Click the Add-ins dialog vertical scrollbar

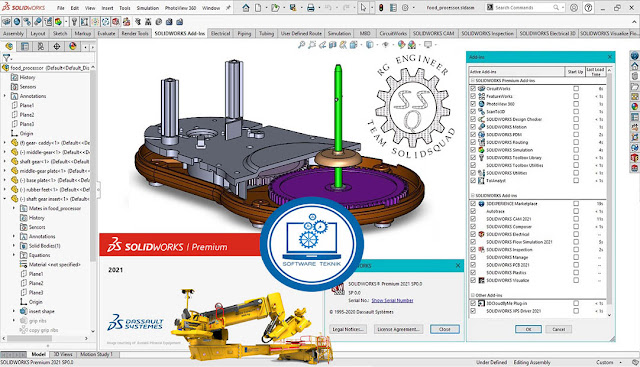coord(609,193)
